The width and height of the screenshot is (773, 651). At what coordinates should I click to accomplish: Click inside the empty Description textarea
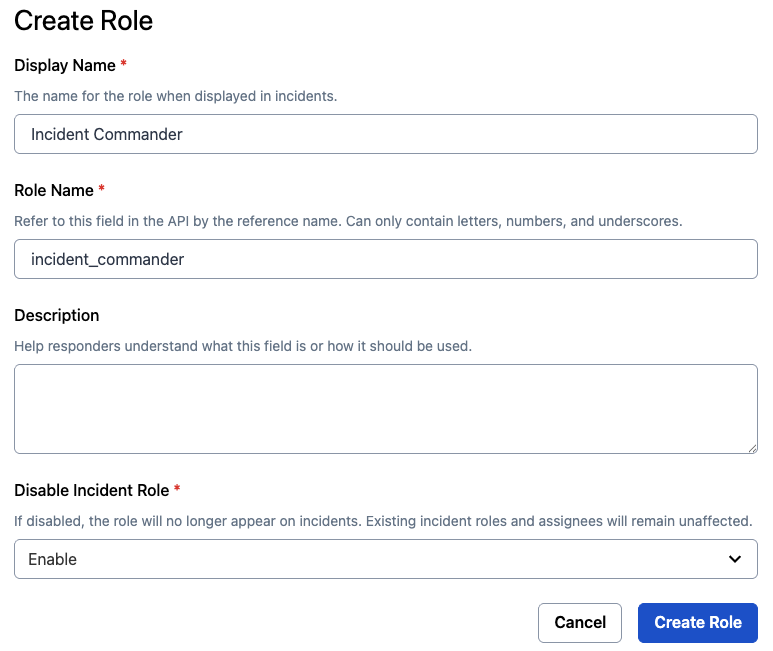385,408
